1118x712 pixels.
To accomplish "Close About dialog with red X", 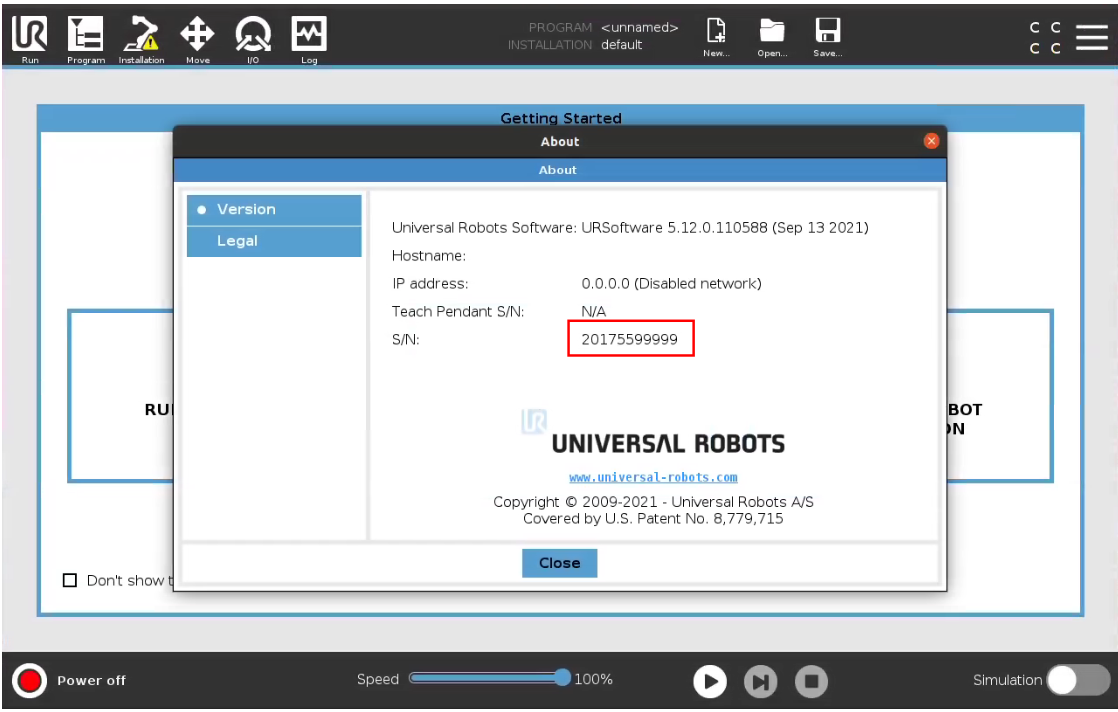I will point(931,141).
